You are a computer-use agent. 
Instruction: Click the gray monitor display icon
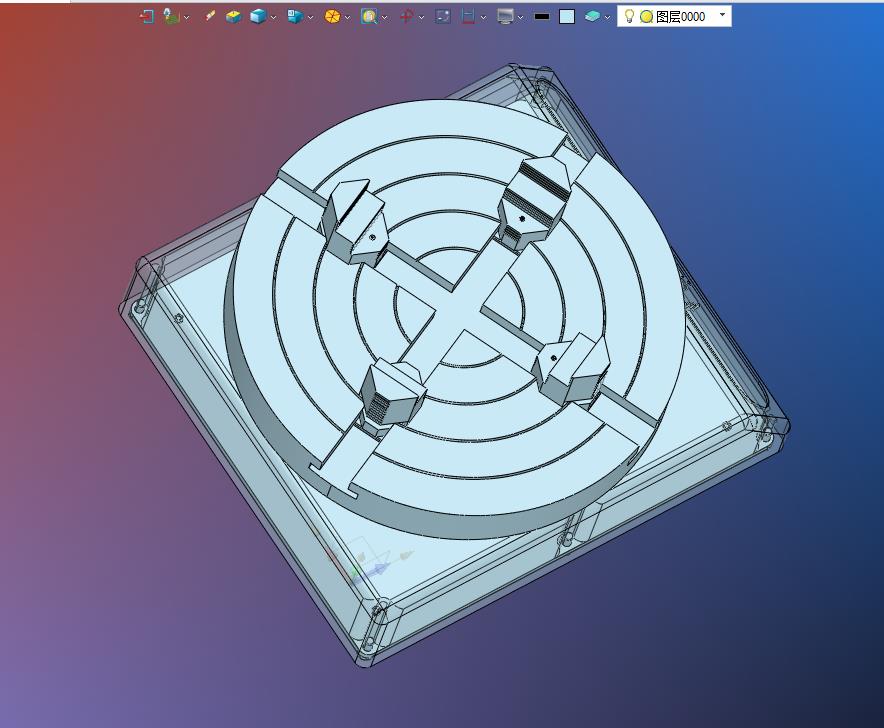pos(505,16)
